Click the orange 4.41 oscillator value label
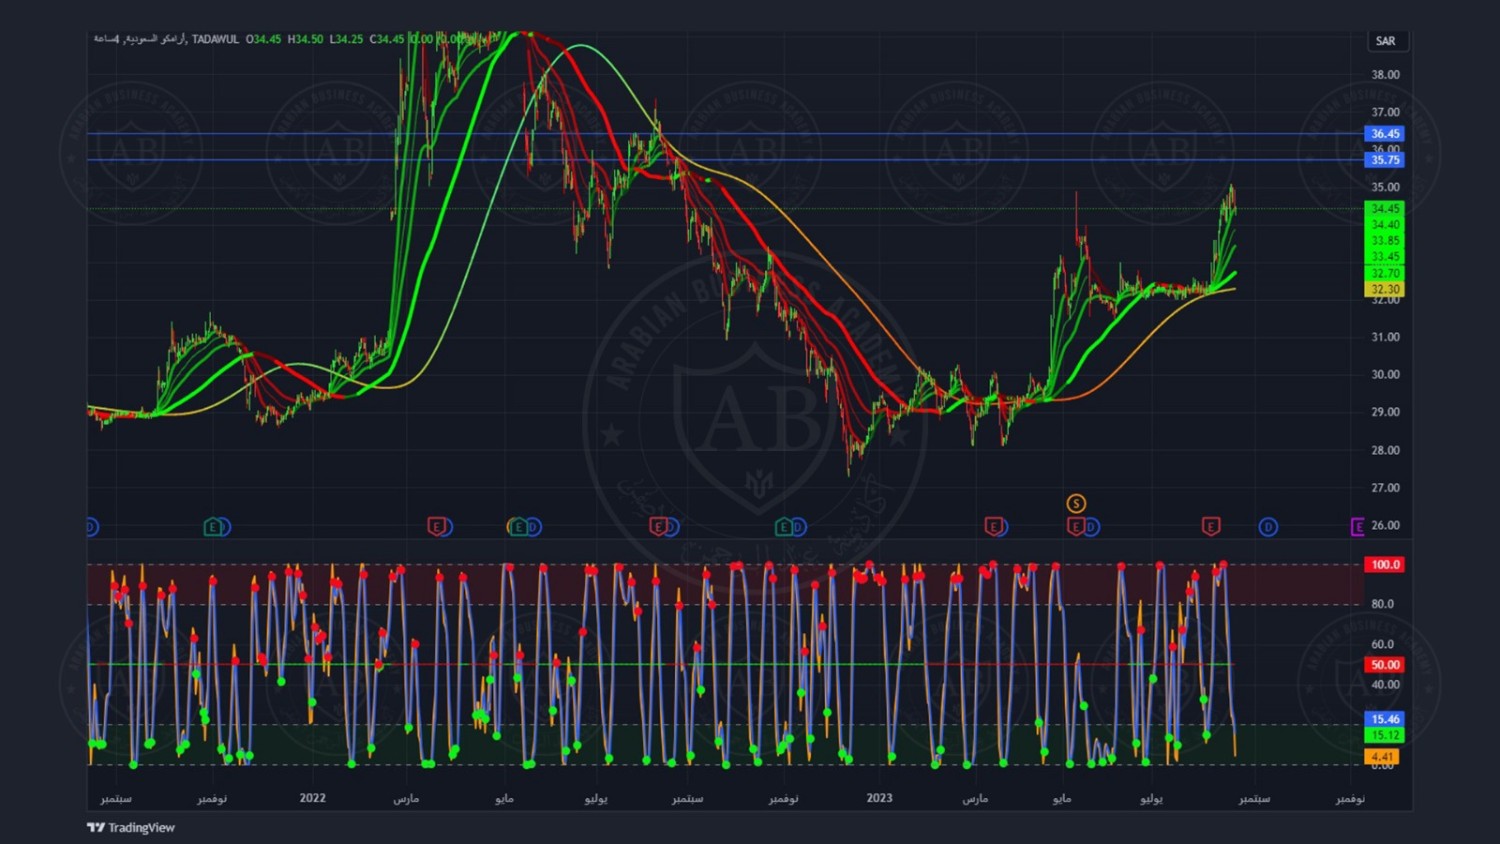The width and height of the screenshot is (1500, 844). [x=1383, y=757]
